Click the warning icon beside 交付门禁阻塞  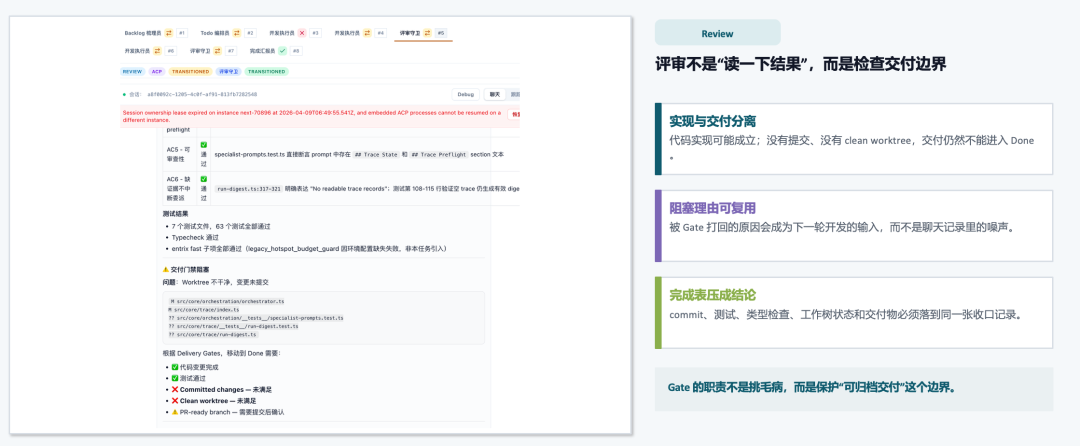(x=165, y=270)
